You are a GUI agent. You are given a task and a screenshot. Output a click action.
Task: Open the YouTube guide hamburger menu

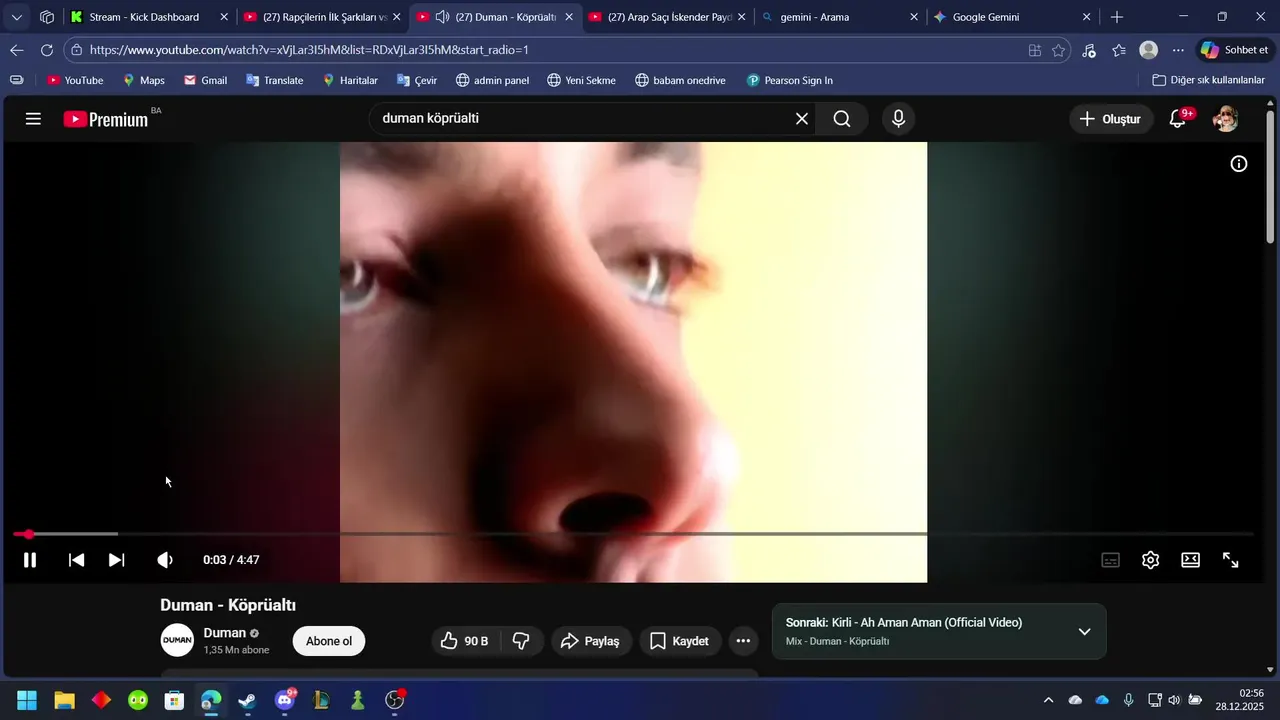[33, 119]
